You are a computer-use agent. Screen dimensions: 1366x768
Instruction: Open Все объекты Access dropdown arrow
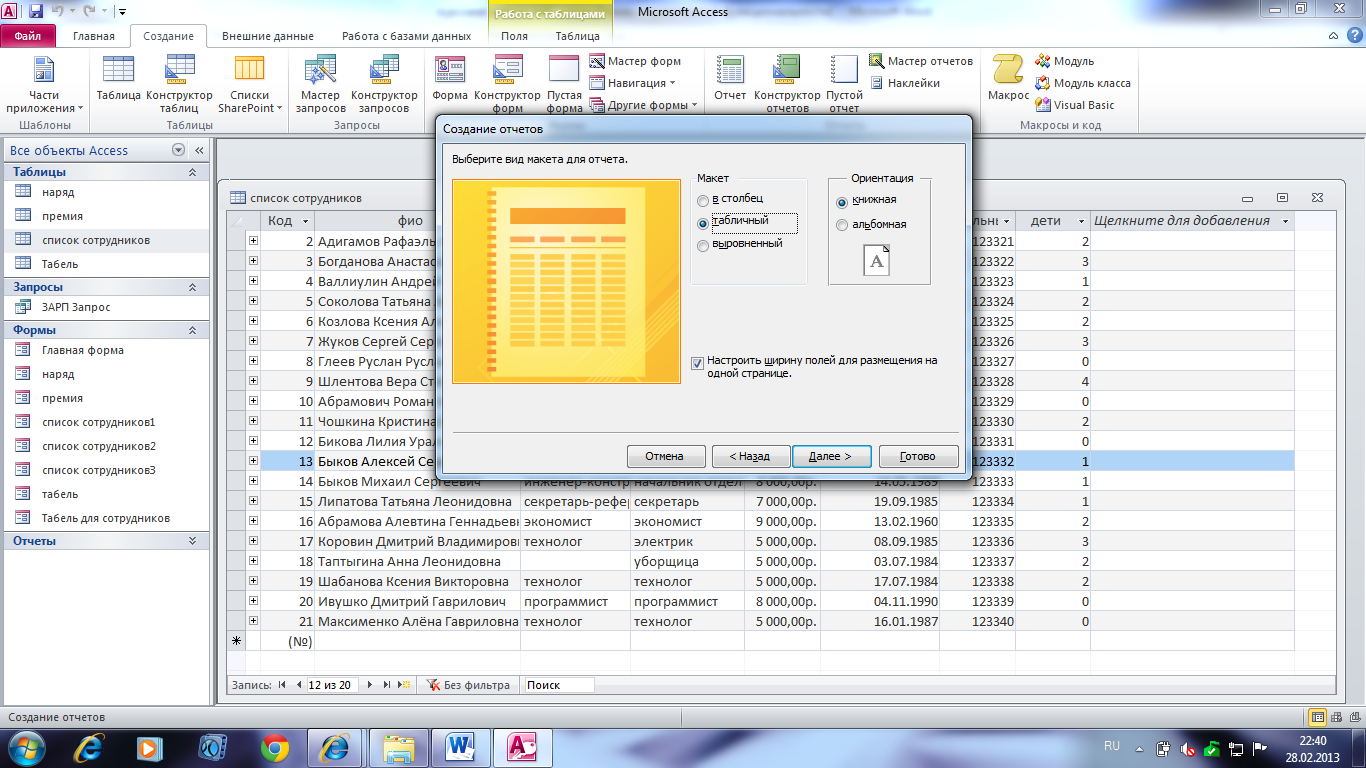[178, 150]
